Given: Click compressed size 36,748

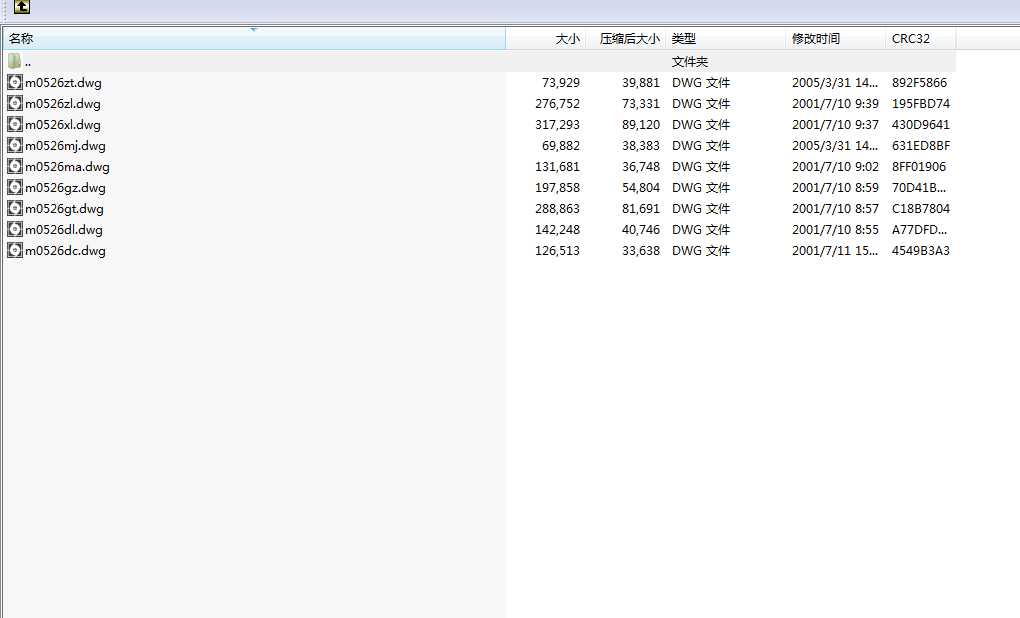Looking at the screenshot, I should pos(641,167).
